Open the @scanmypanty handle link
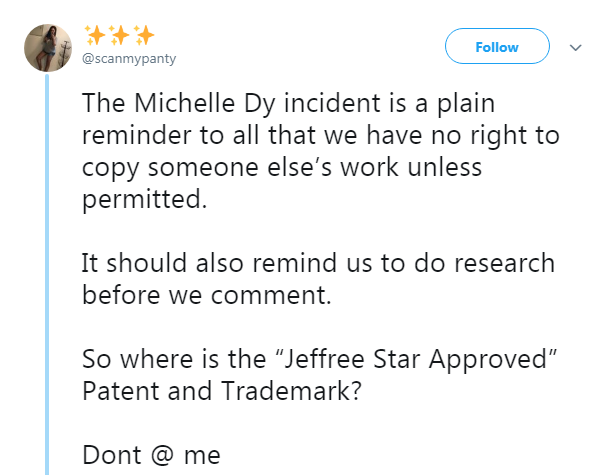The width and height of the screenshot is (613, 475). coord(129,59)
